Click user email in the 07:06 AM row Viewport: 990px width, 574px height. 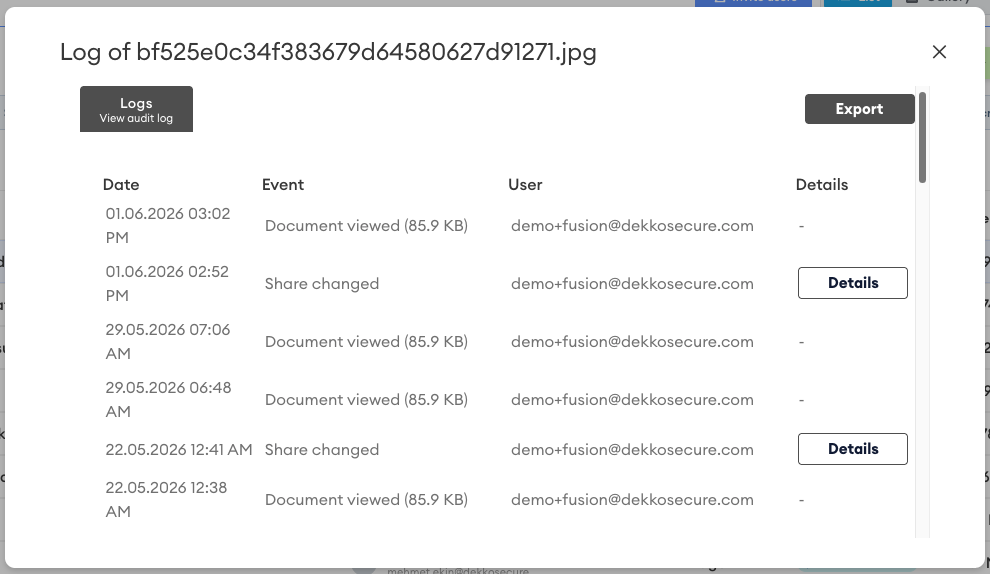pos(632,342)
